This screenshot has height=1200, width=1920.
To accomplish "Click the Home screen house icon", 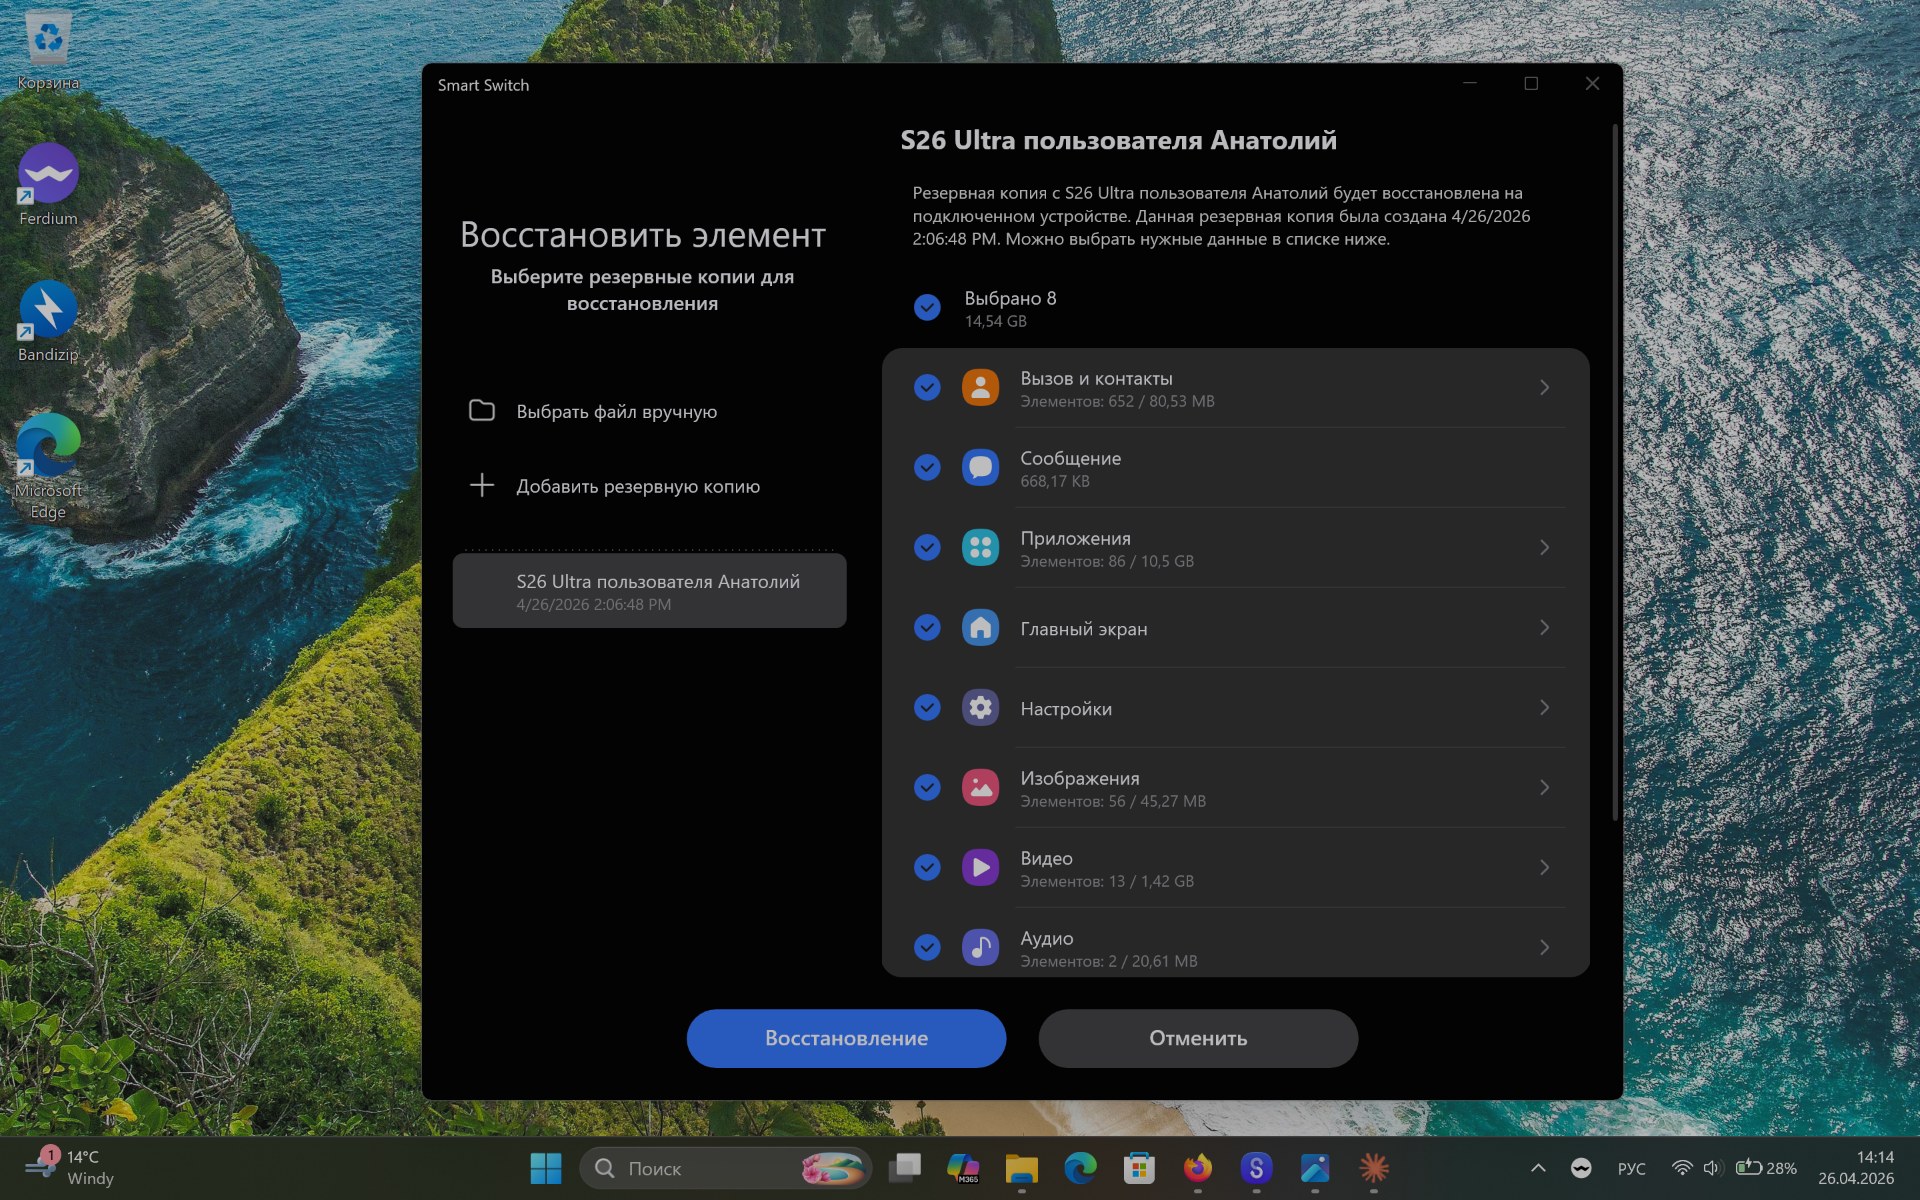I will tap(980, 627).
